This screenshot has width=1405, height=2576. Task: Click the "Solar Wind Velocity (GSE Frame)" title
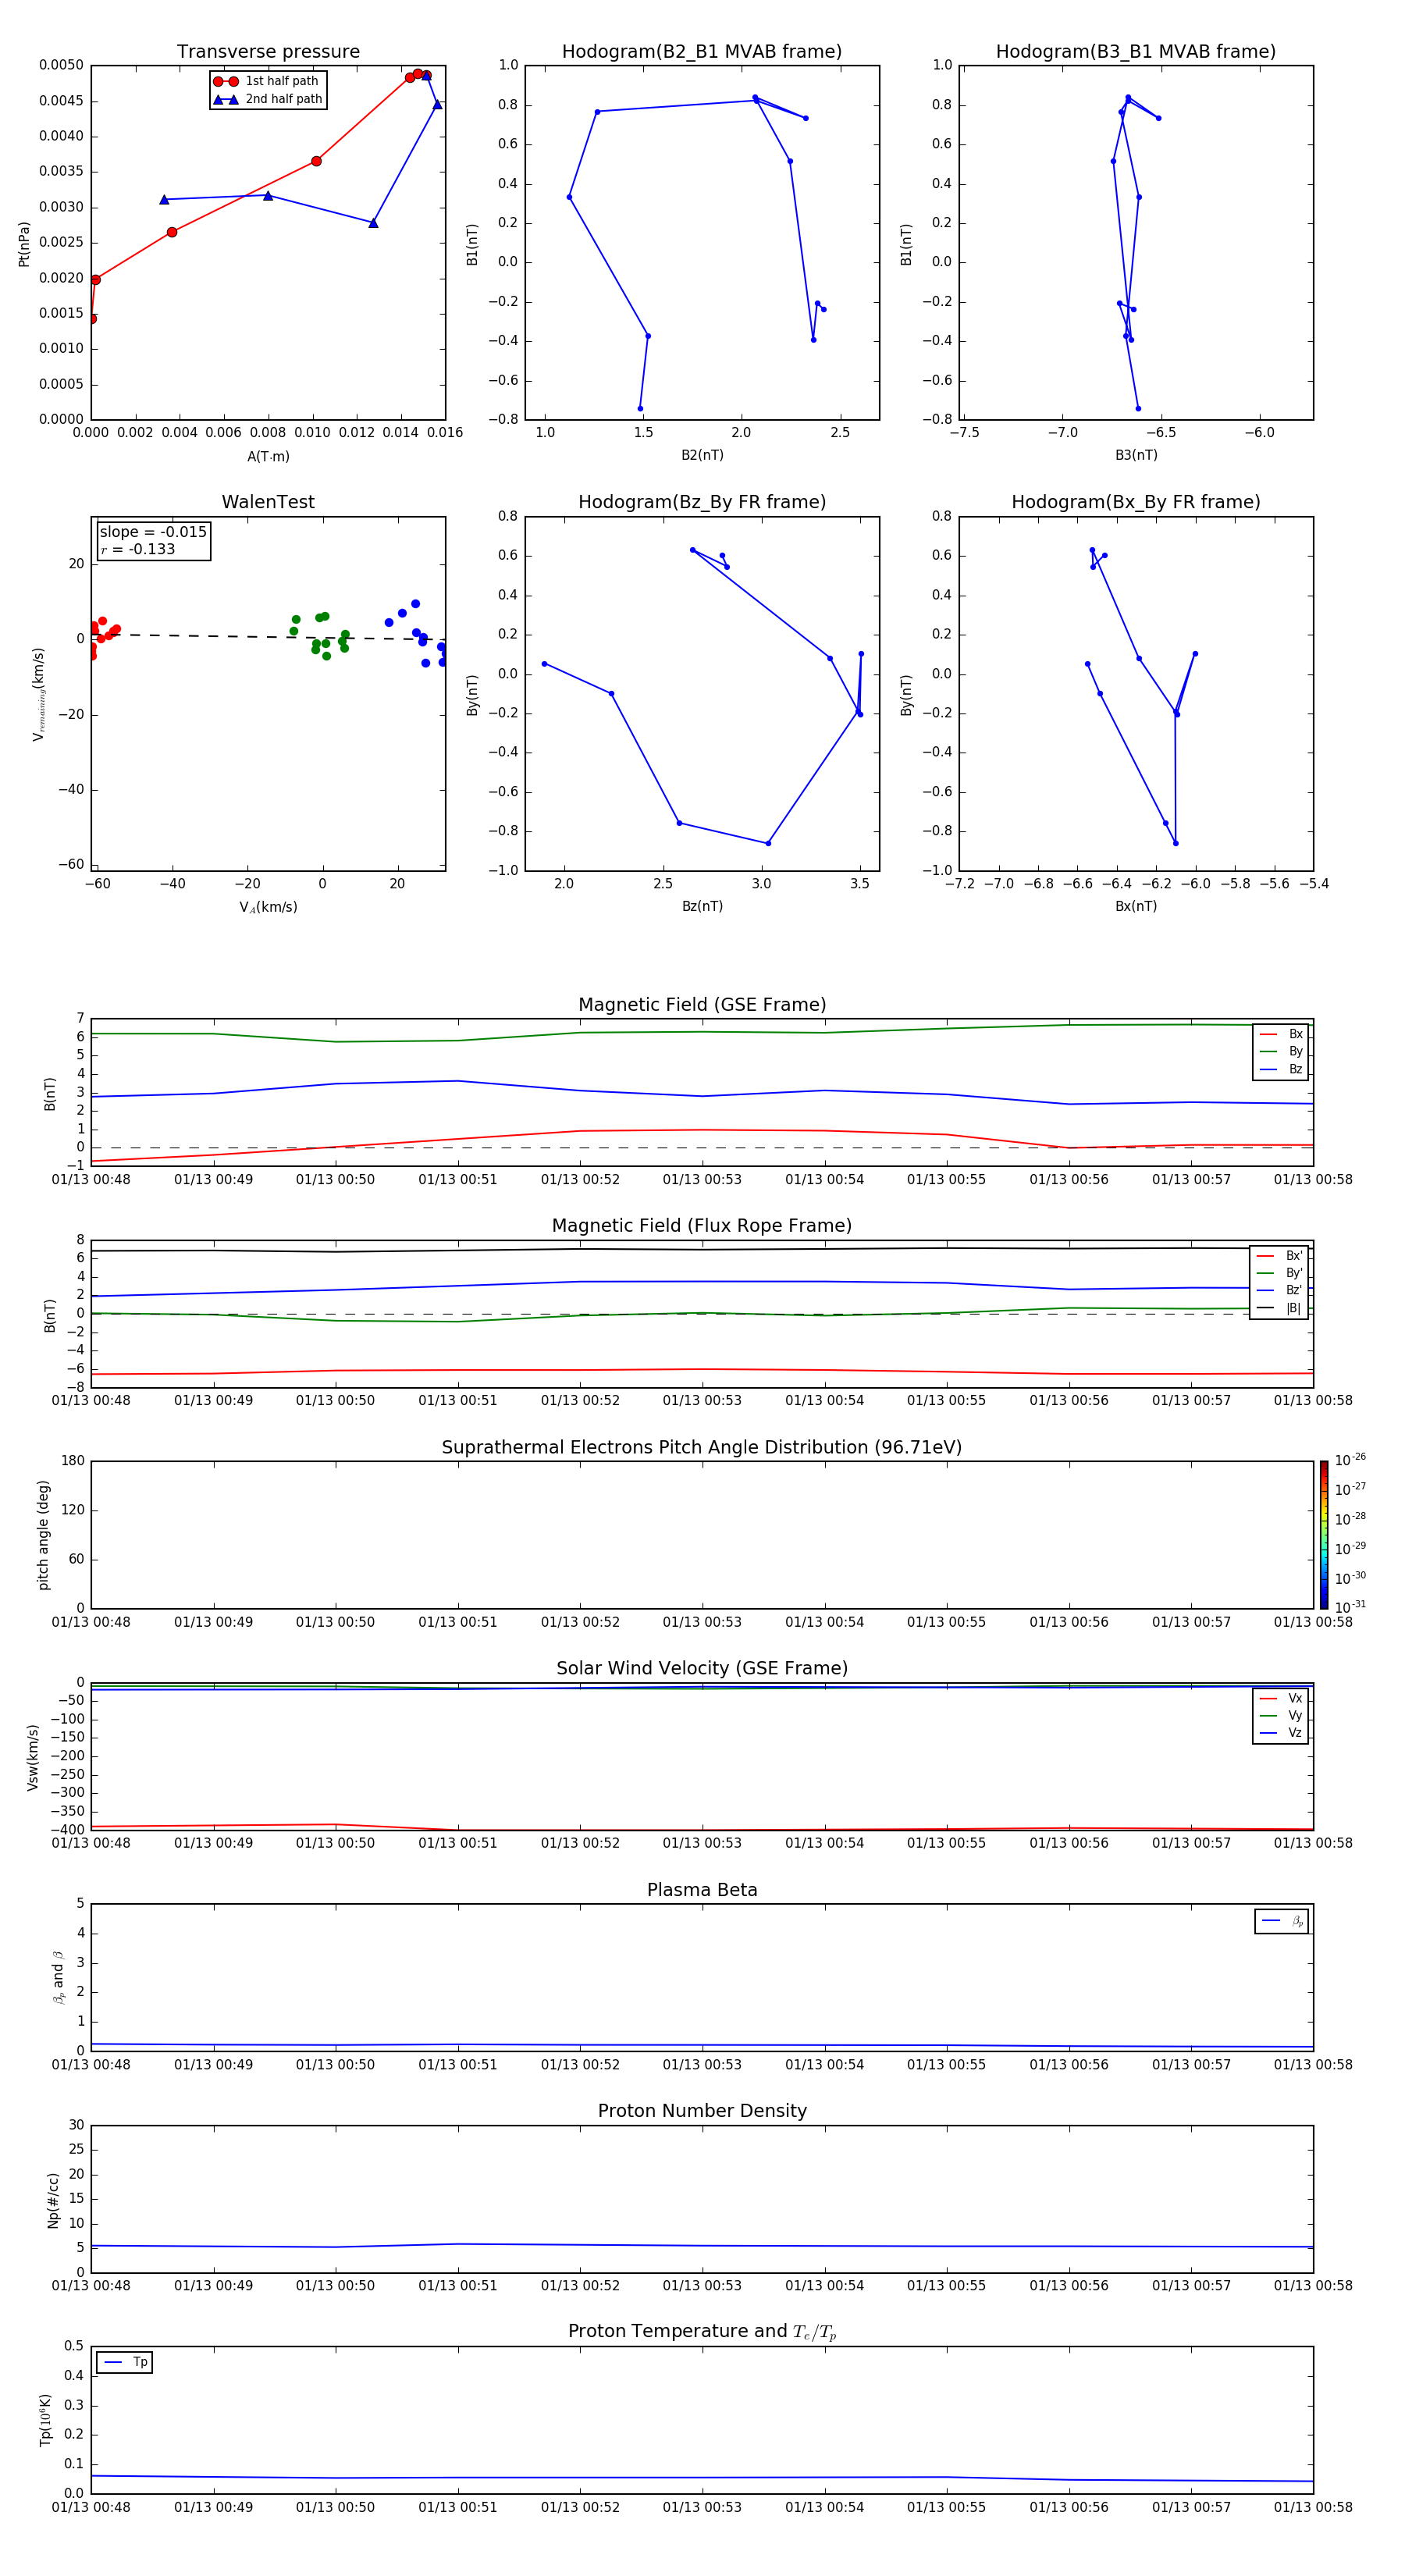pos(702,1669)
